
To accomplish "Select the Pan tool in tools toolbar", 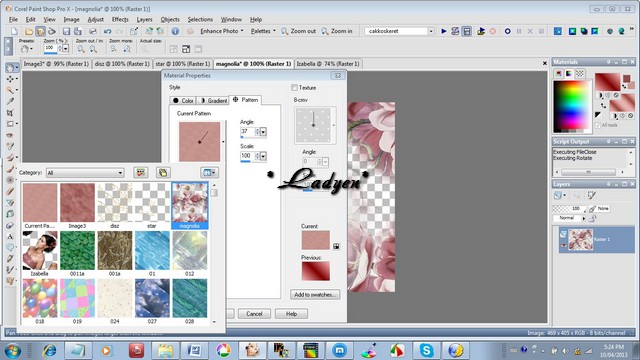I will 10,67.
